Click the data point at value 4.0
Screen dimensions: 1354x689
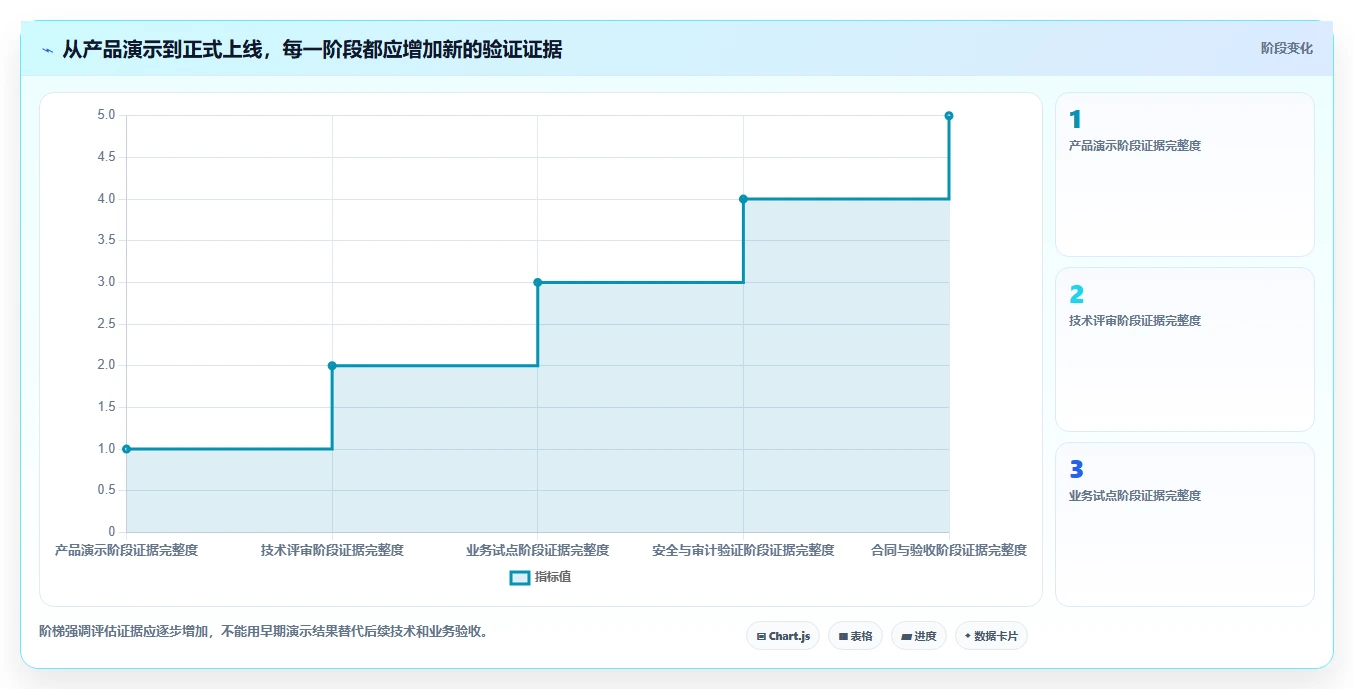[x=743, y=199]
